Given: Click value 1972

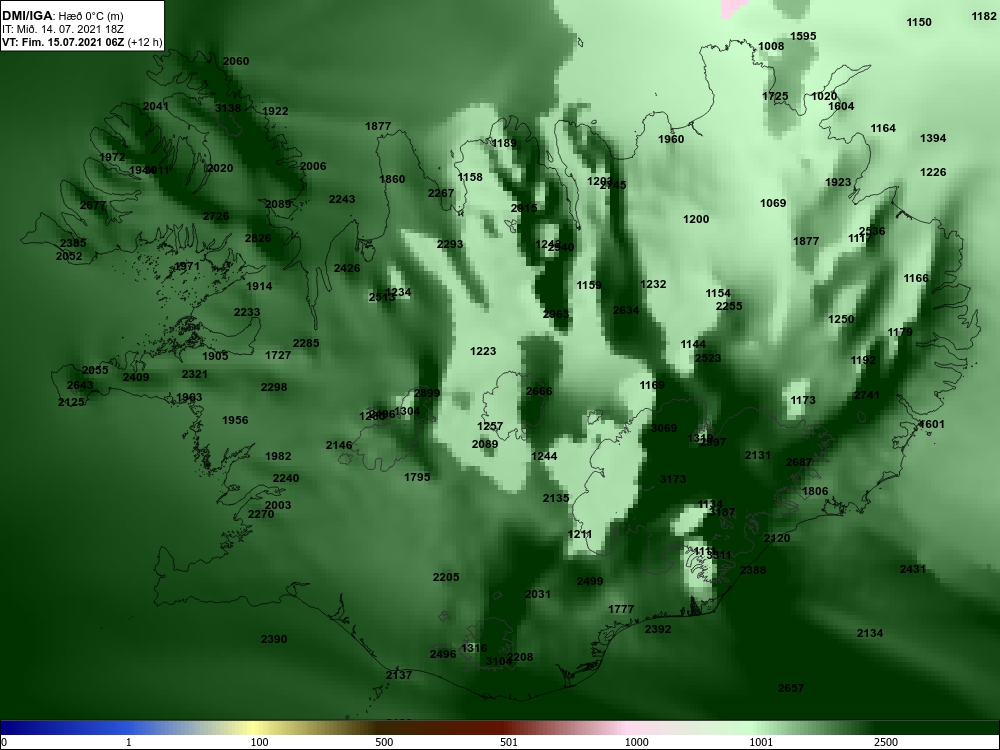Looking at the screenshot, I should (x=112, y=157).
